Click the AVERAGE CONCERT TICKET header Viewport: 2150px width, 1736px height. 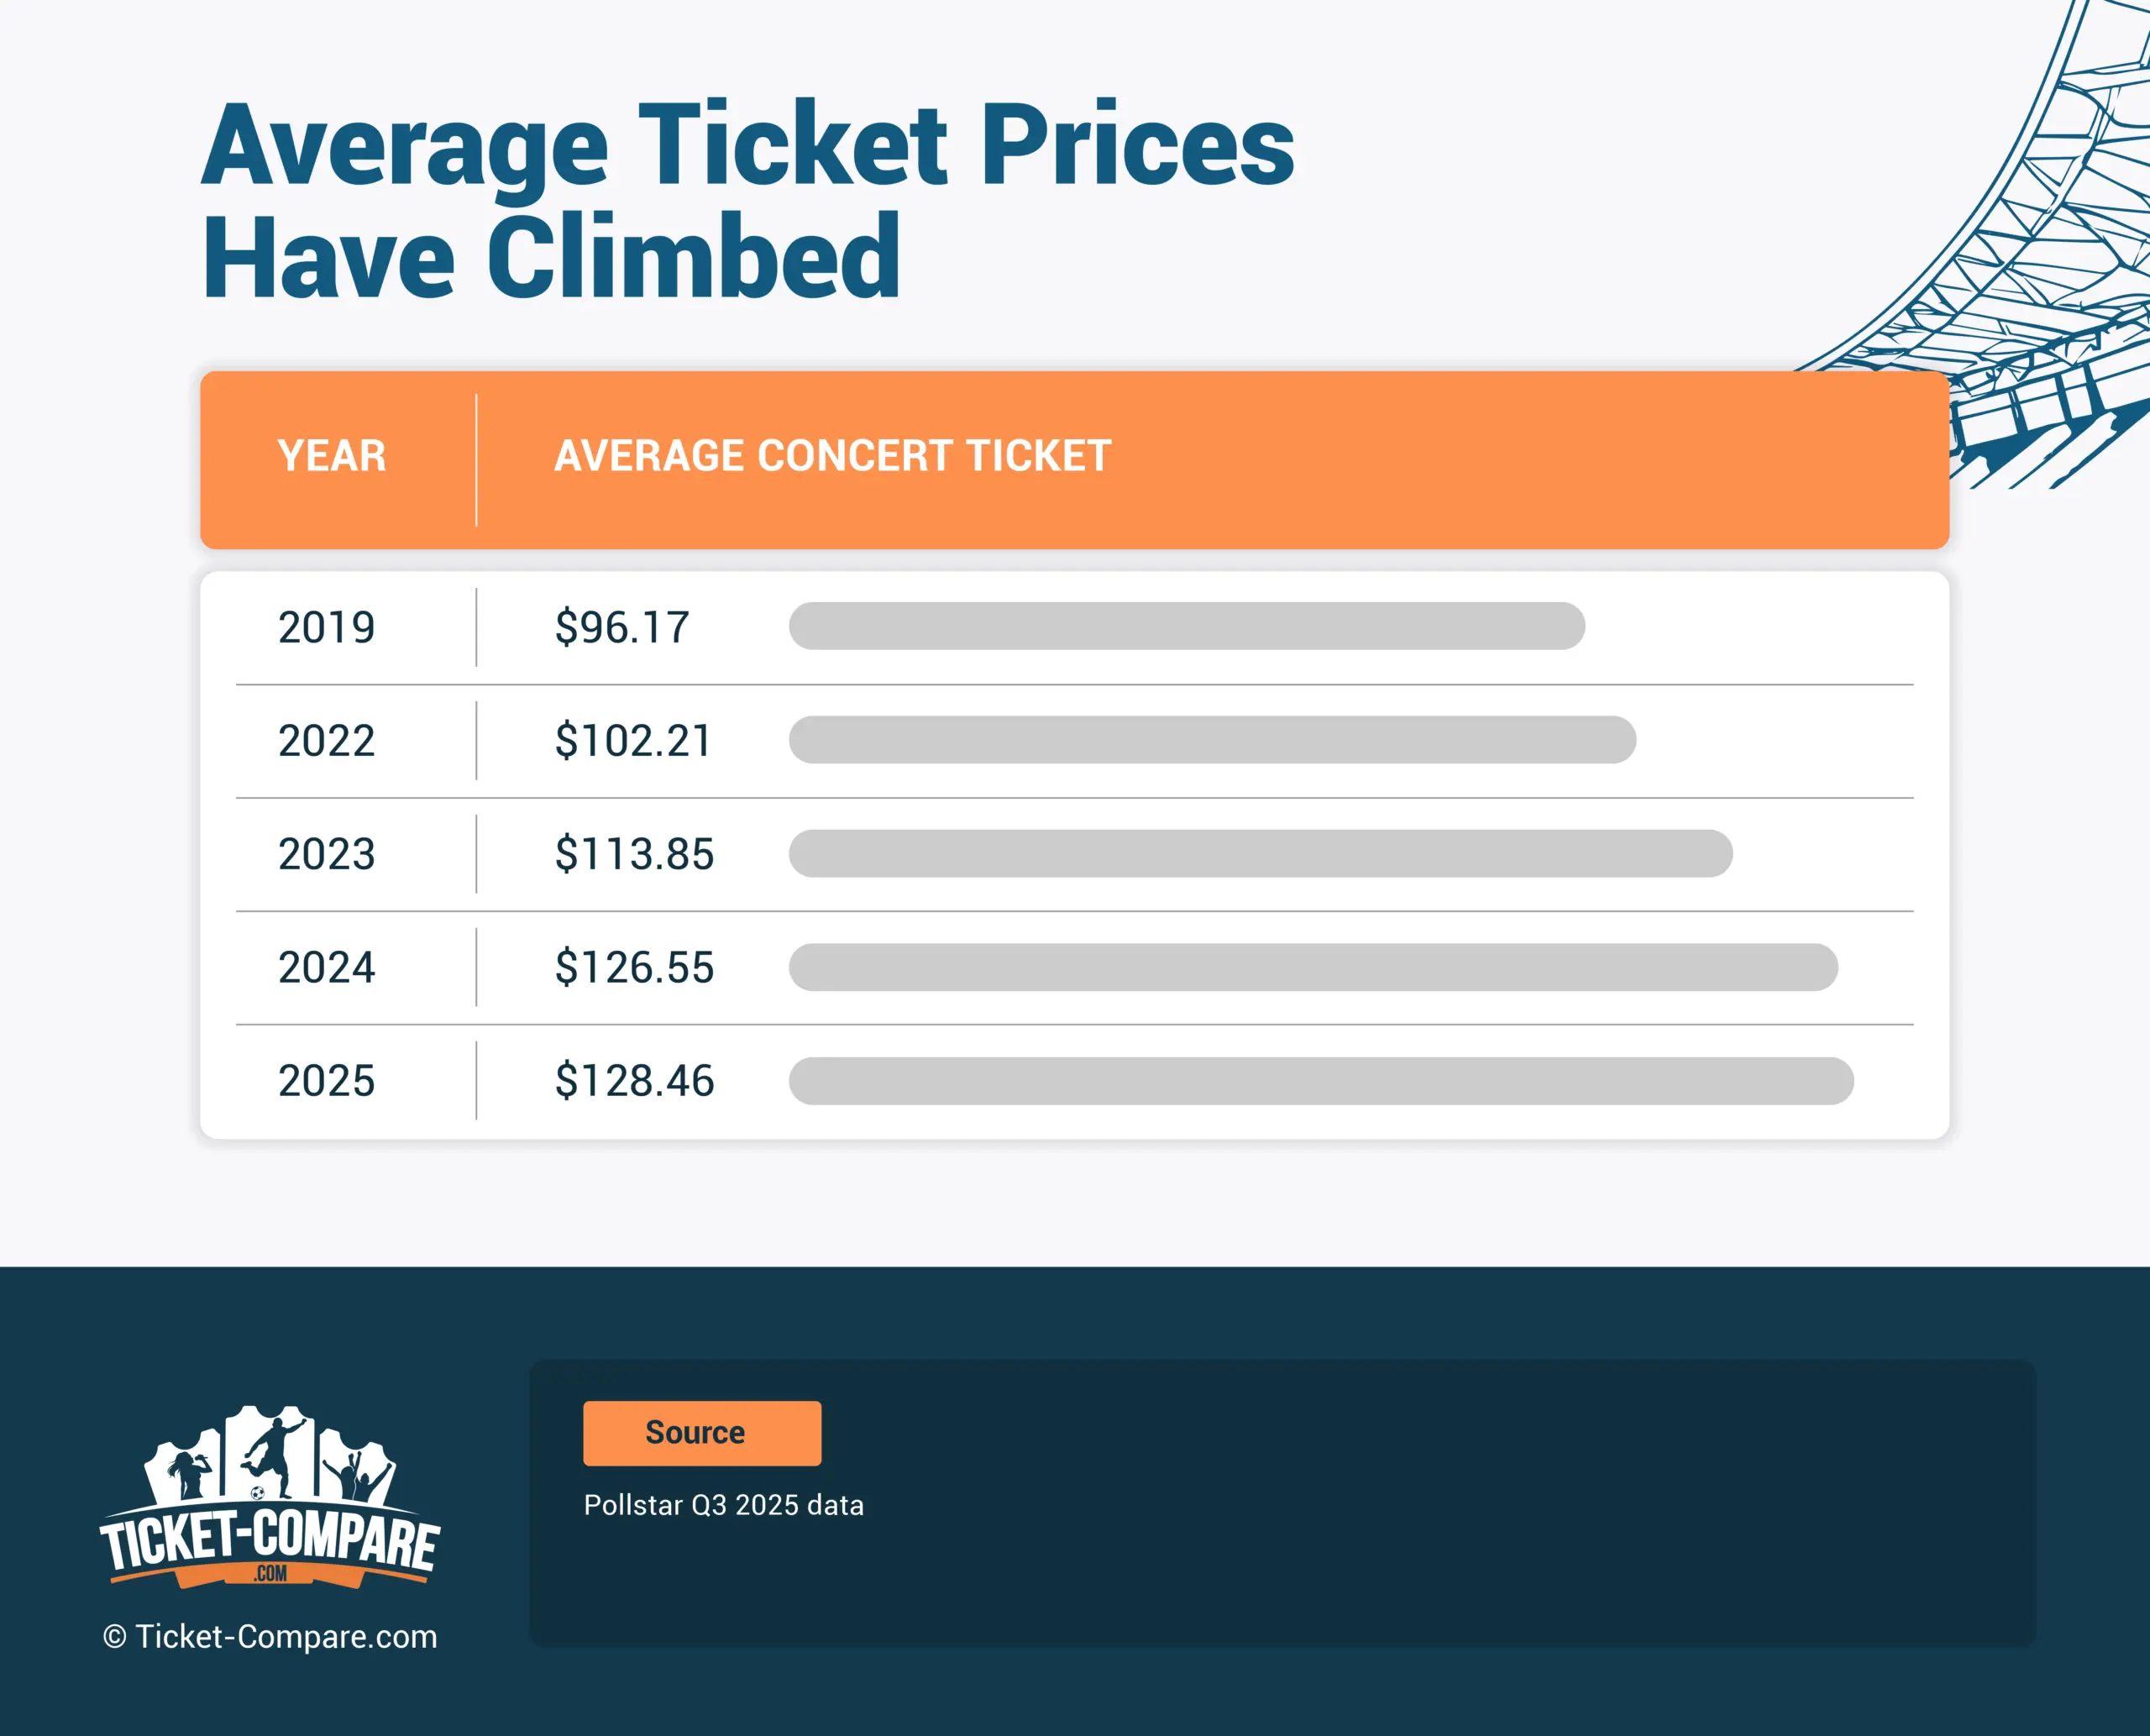pyautogui.click(x=832, y=456)
